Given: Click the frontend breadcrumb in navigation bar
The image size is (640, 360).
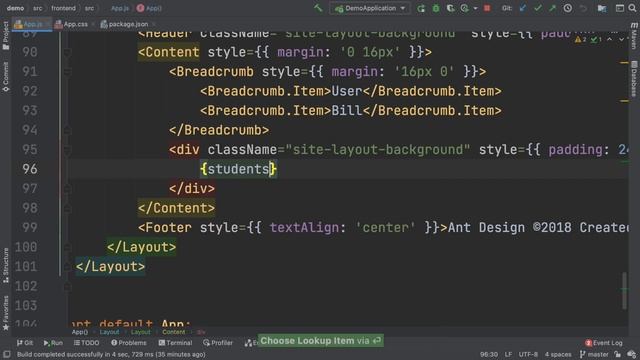Looking at the screenshot, I should [x=63, y=8].
